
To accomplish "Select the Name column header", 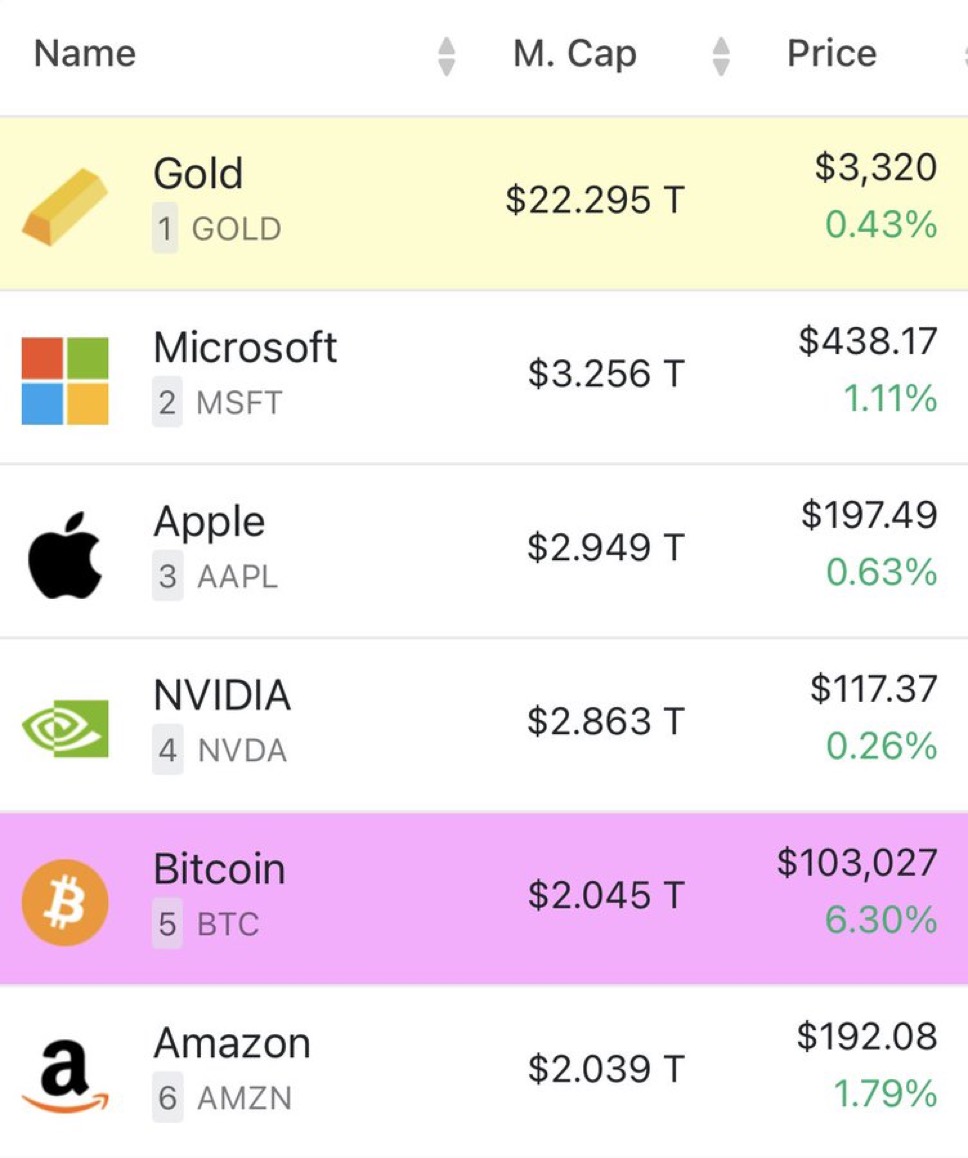I will click(85, 53).
